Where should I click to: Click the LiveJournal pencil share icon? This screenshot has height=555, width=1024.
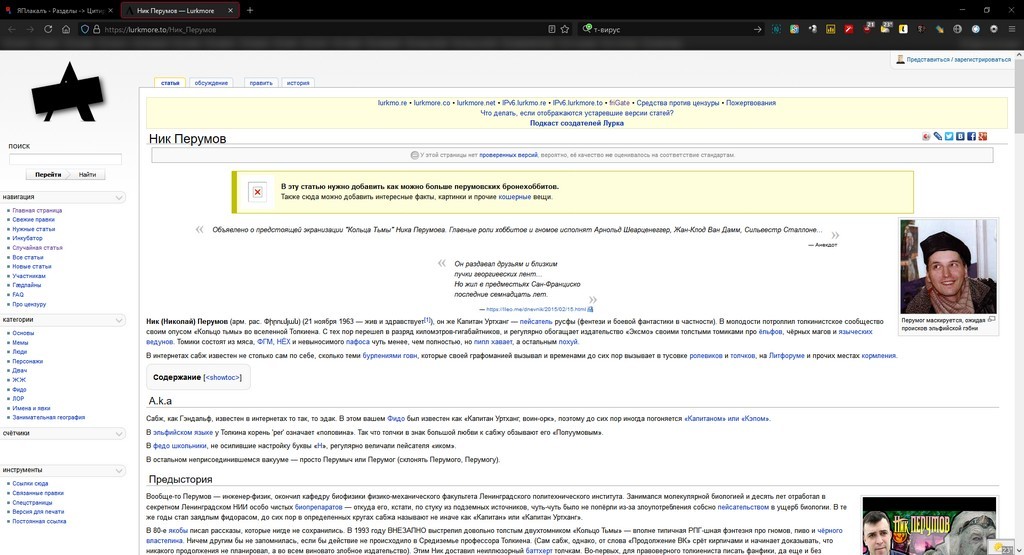938,136
